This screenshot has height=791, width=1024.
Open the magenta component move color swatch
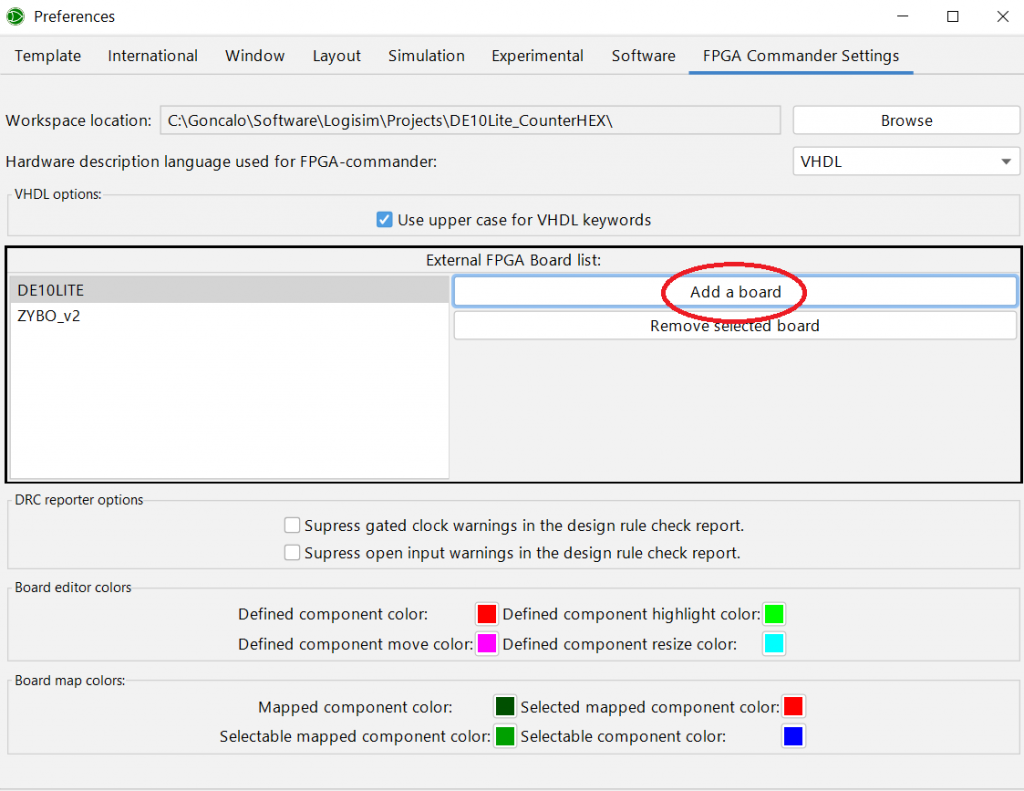coord(487,644)
